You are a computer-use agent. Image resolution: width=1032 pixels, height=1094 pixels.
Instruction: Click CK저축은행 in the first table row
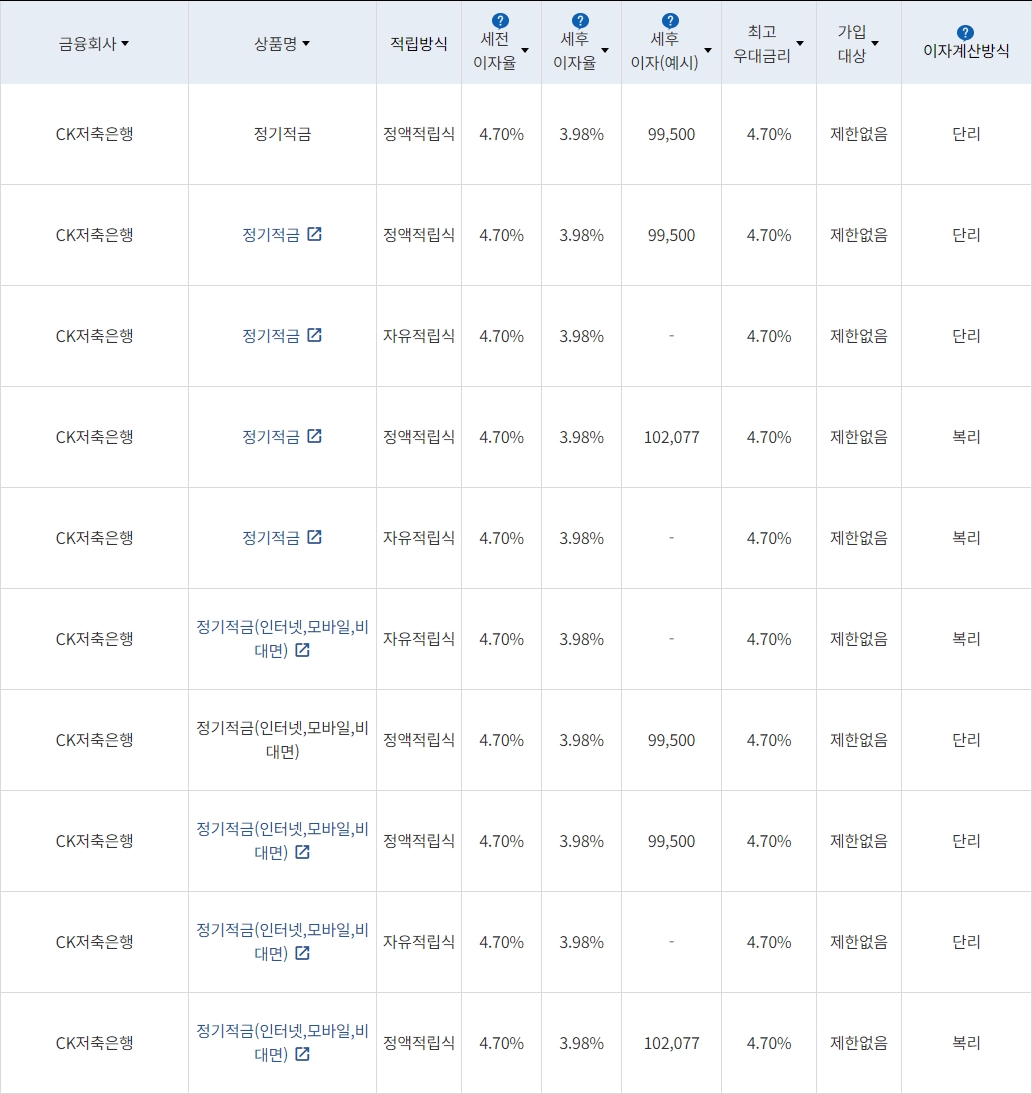93,135
